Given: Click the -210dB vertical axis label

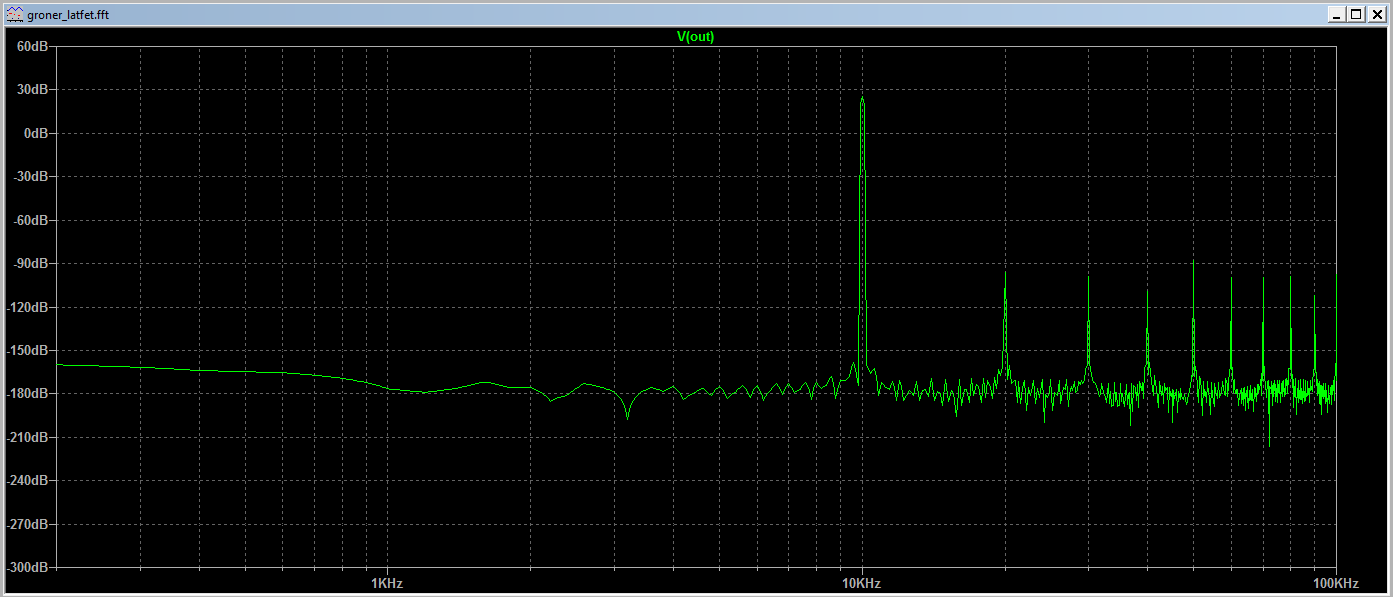Looking at the screenshot, I should point(28,437).
